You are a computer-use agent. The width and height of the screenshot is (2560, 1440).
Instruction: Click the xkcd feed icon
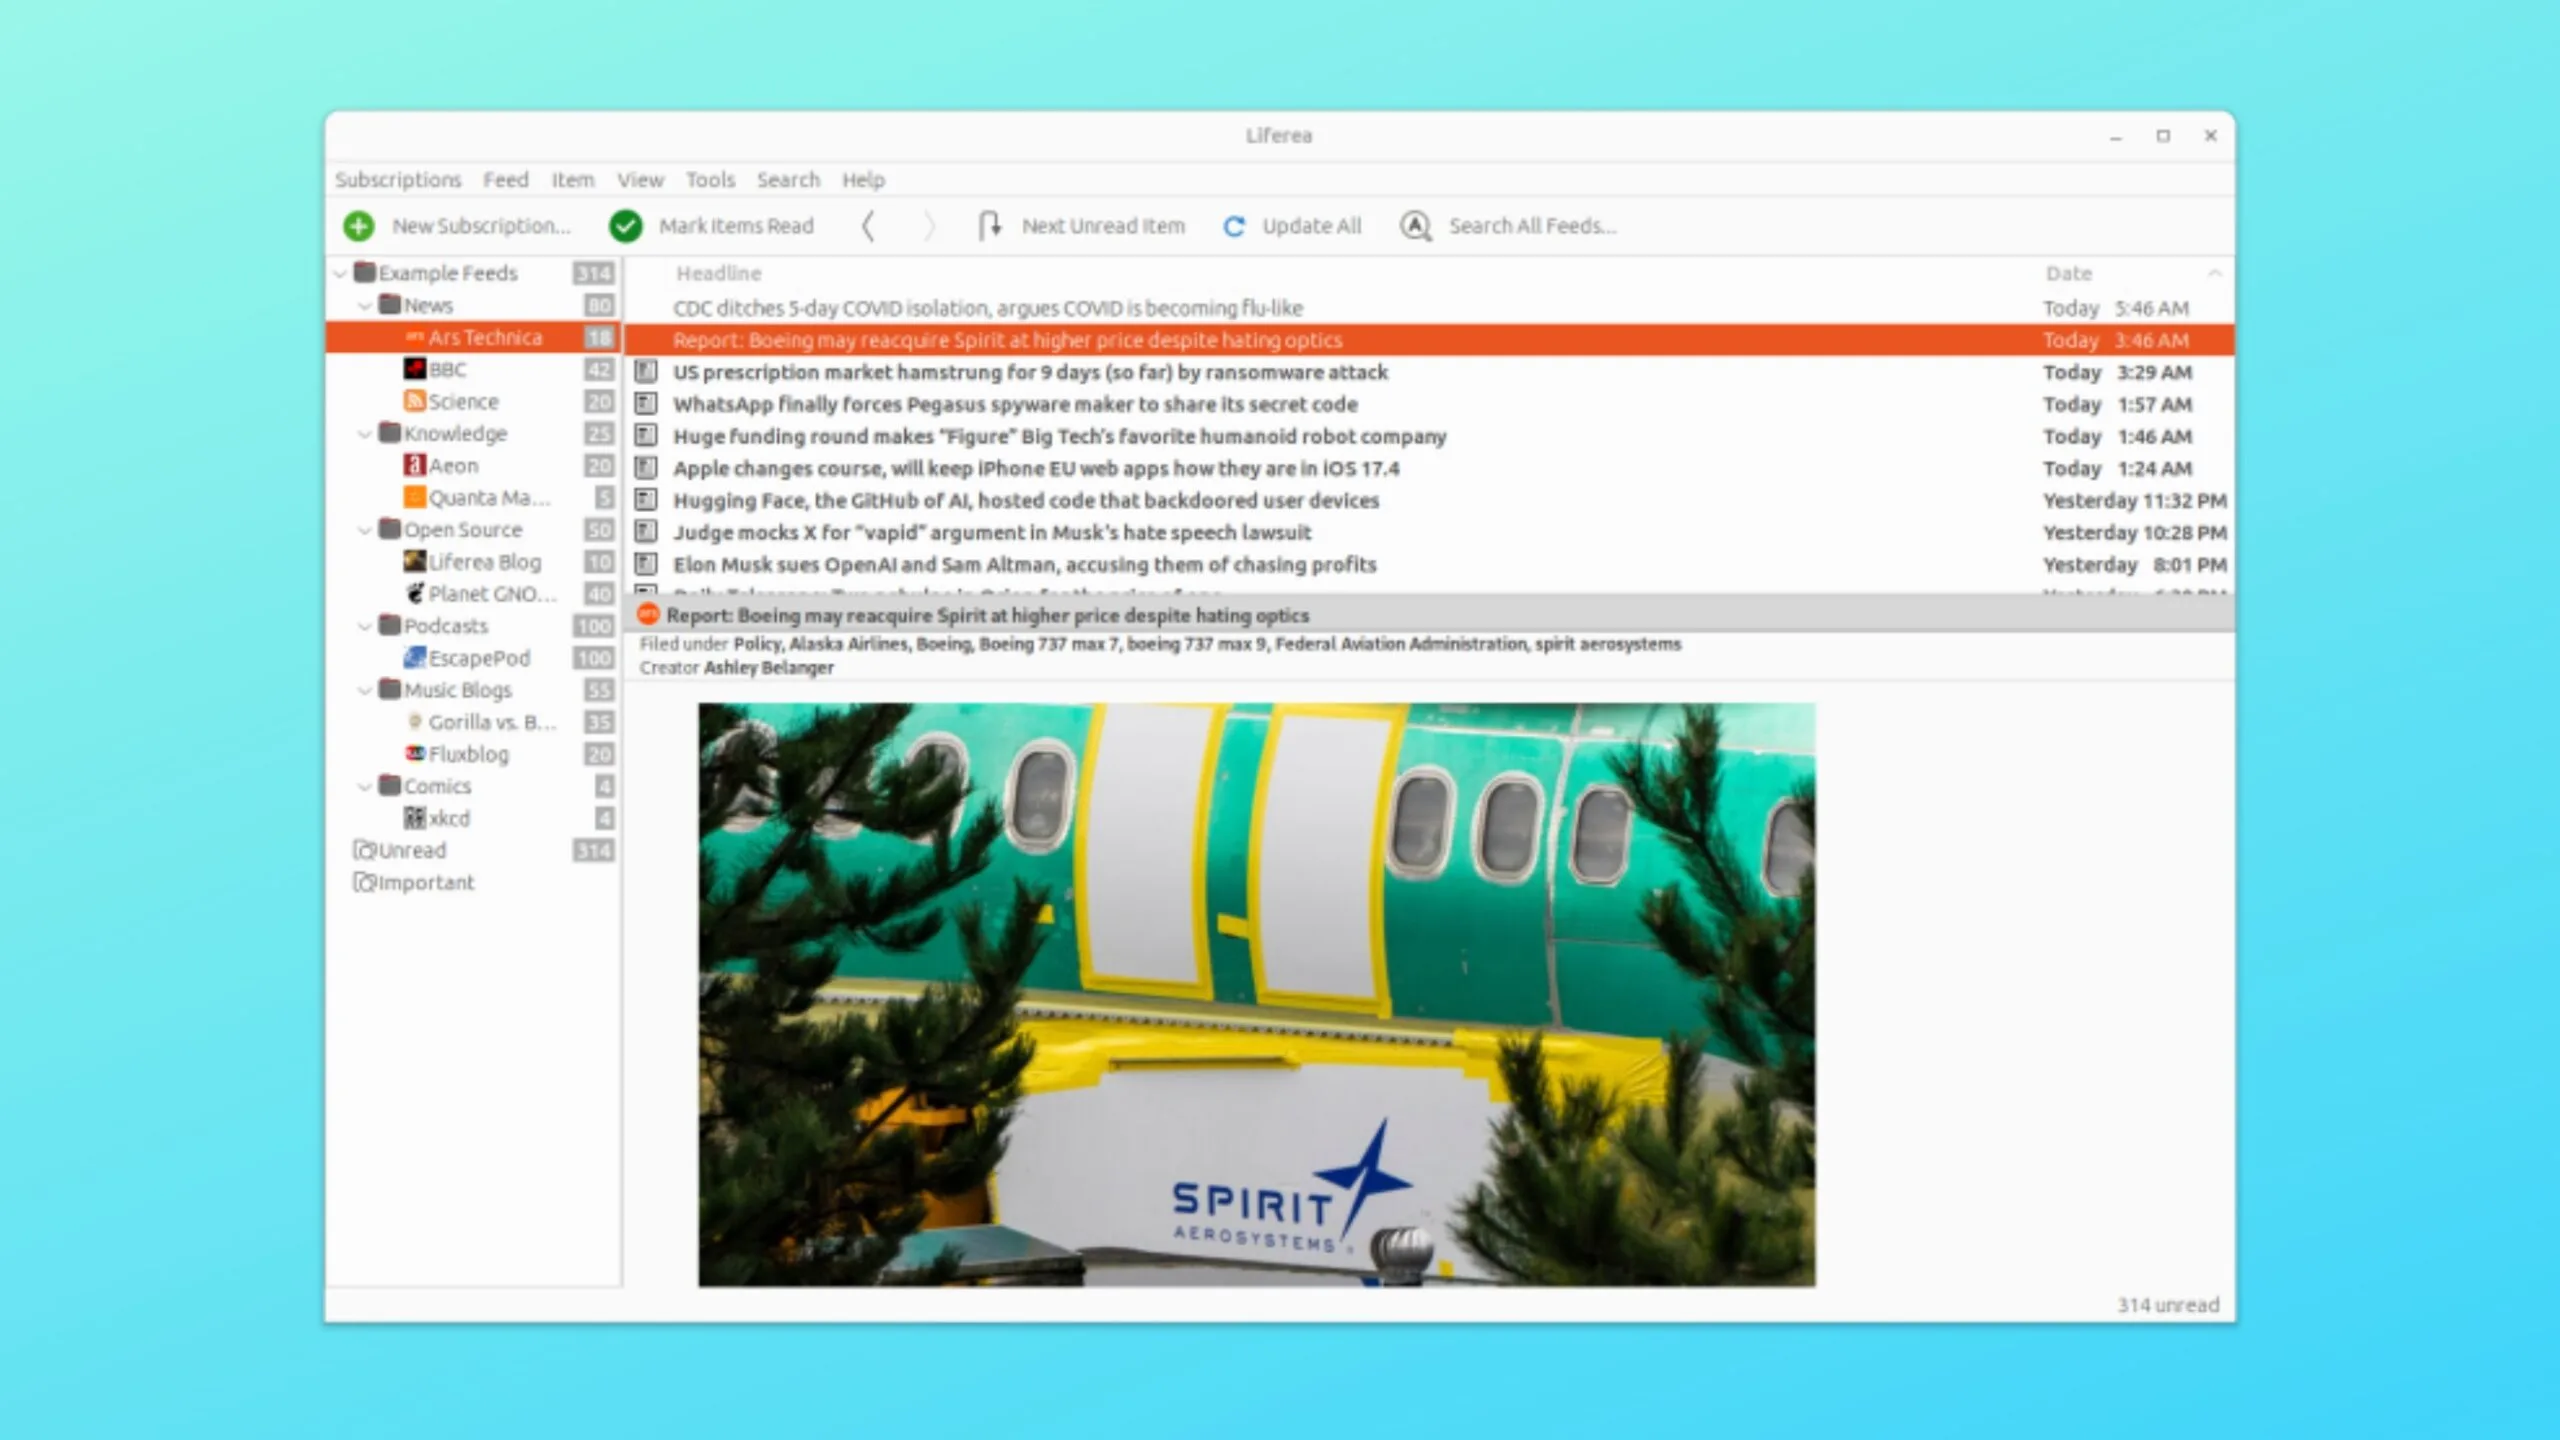pyautogui.click(x=415, y=818)
